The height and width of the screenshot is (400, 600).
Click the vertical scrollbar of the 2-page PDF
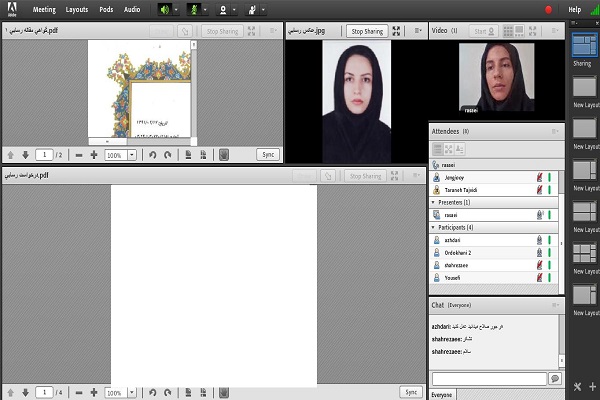tap(194, 89)
